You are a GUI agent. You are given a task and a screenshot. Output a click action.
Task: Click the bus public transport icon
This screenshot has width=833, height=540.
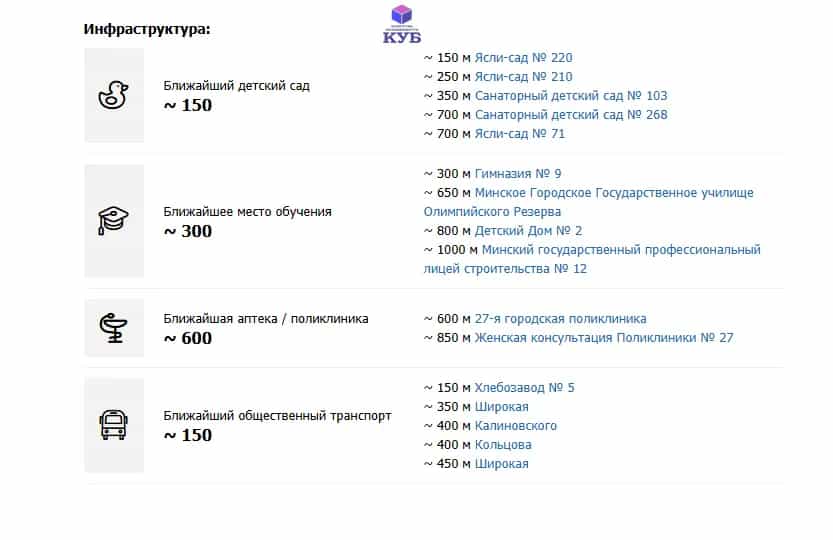113,425
